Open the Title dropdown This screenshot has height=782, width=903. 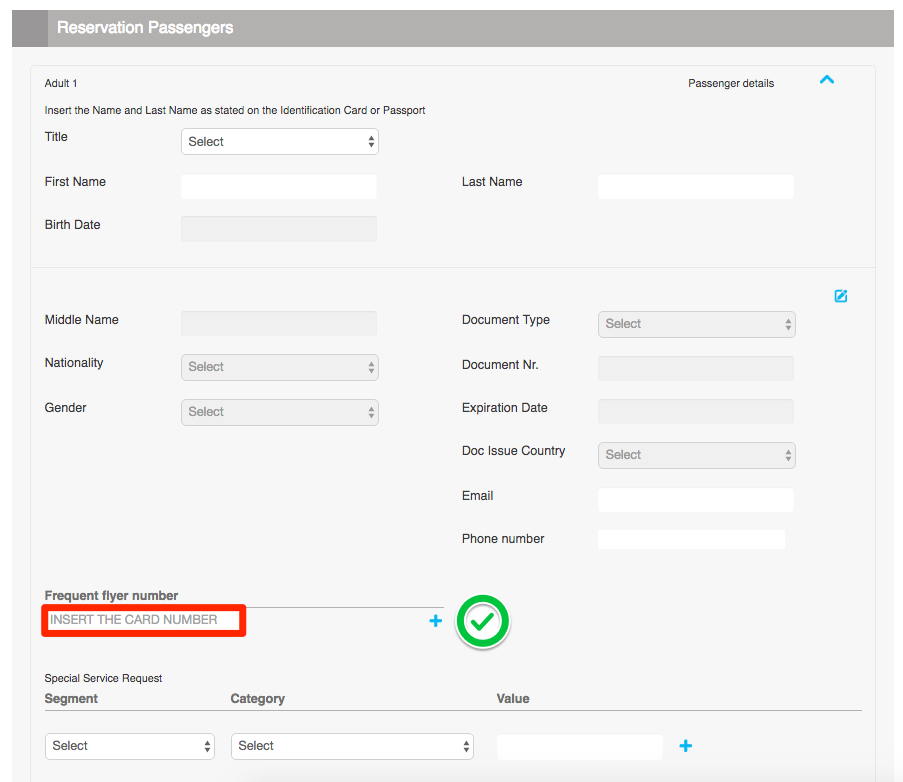tap(279, 142)
